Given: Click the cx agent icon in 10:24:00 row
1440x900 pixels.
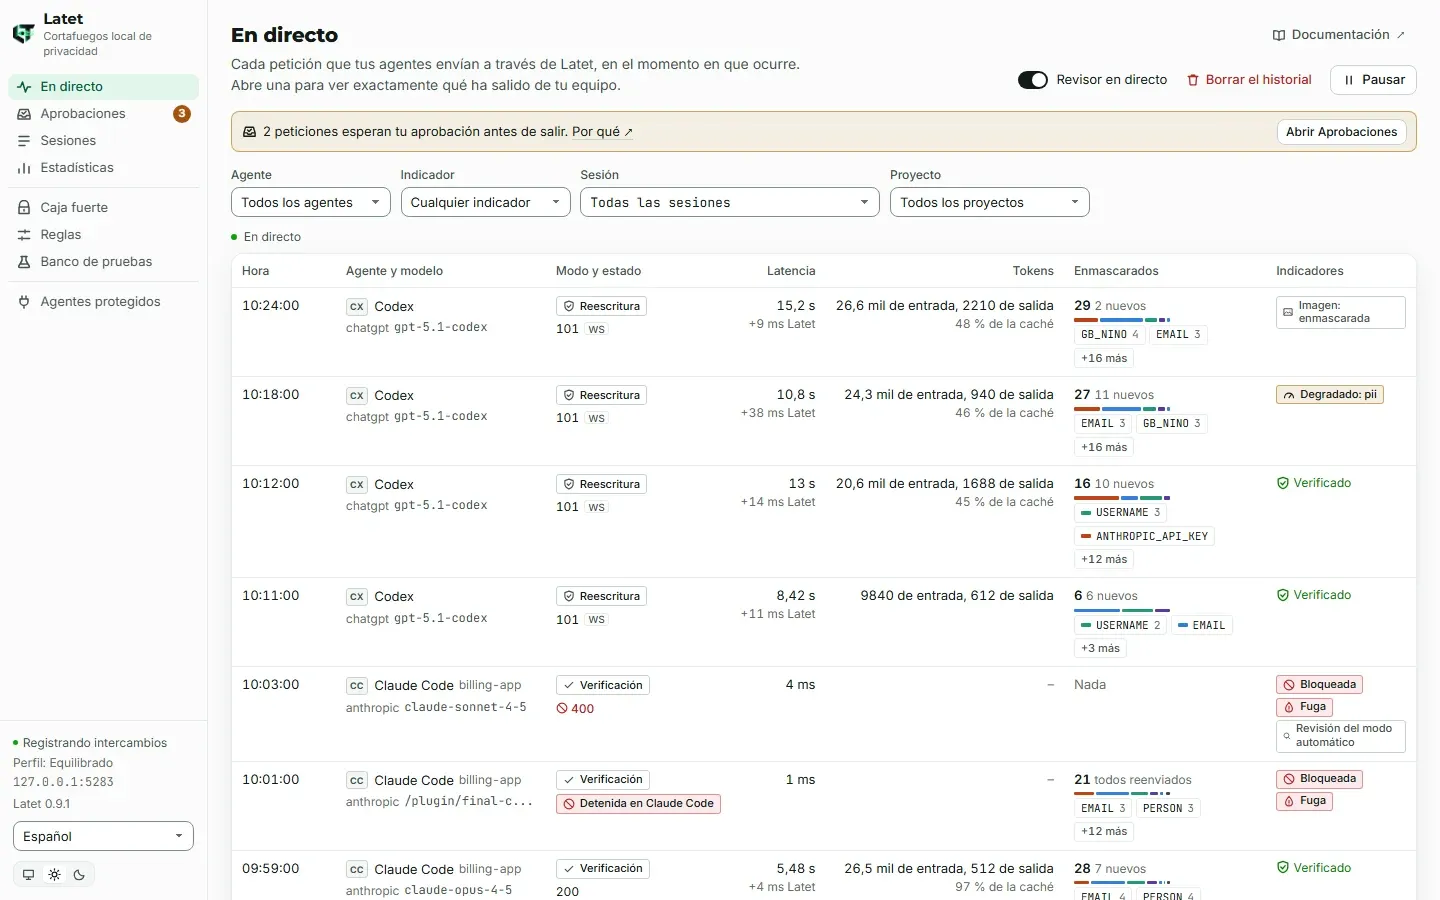Looking at the screenshot, I should 357,307.
